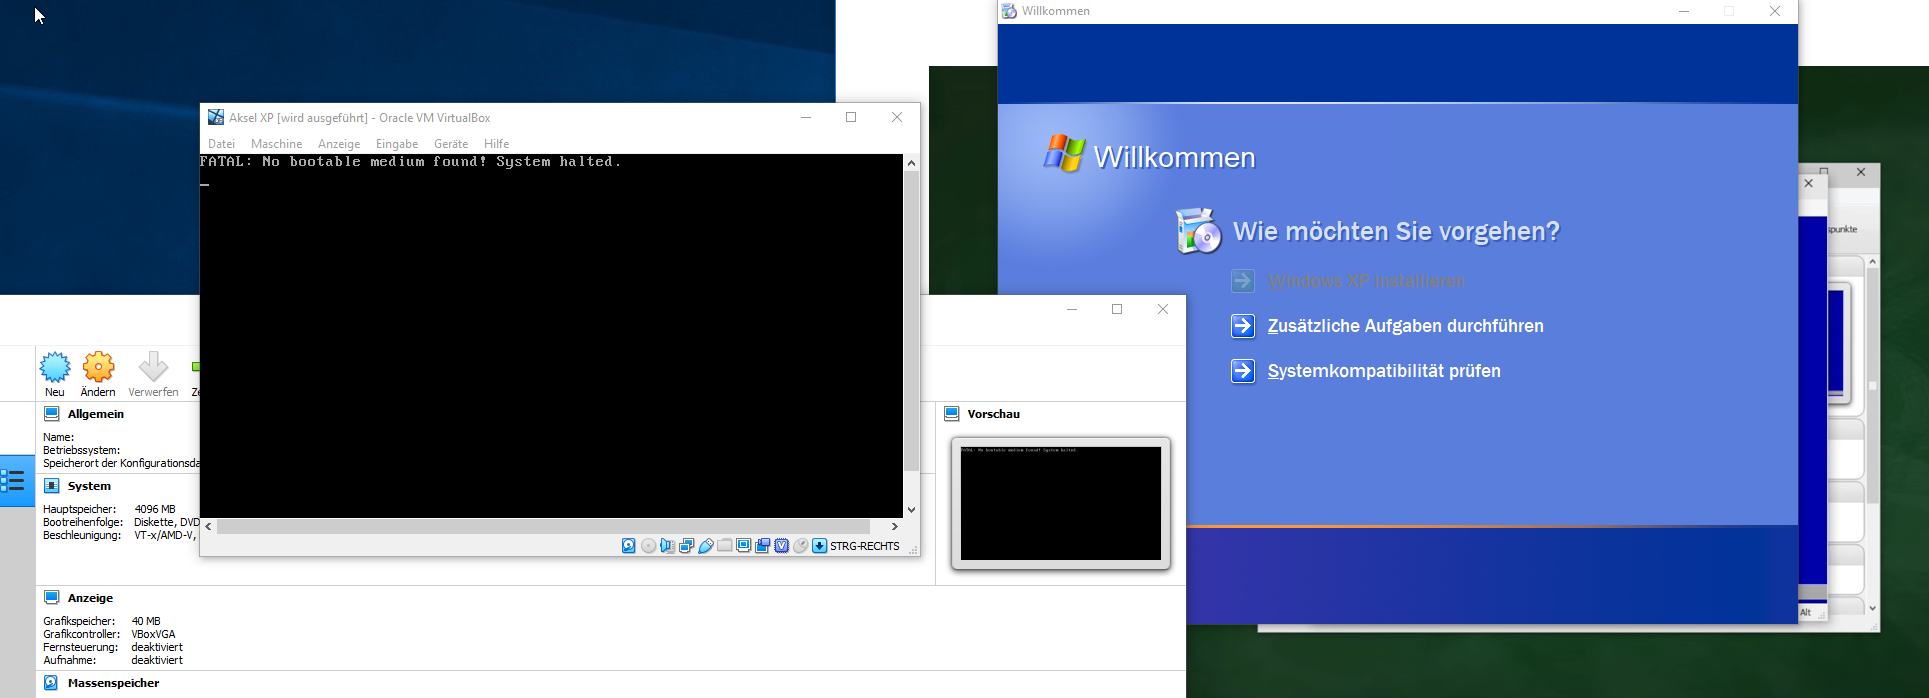This screenshot has width=1929, height=698.
Task: Click the Aufnahme deaktiviert value
Action: point(157,660)
